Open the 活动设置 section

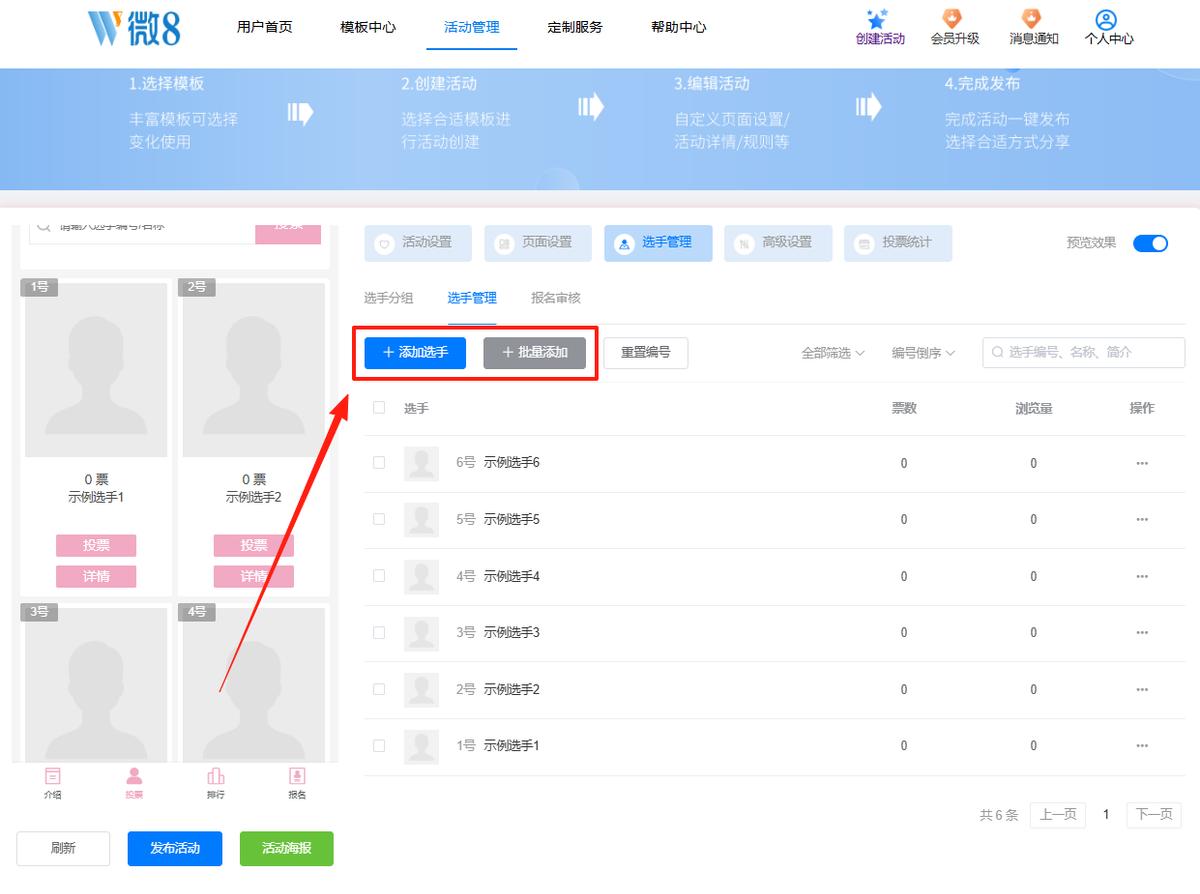[x=418, y=243]
